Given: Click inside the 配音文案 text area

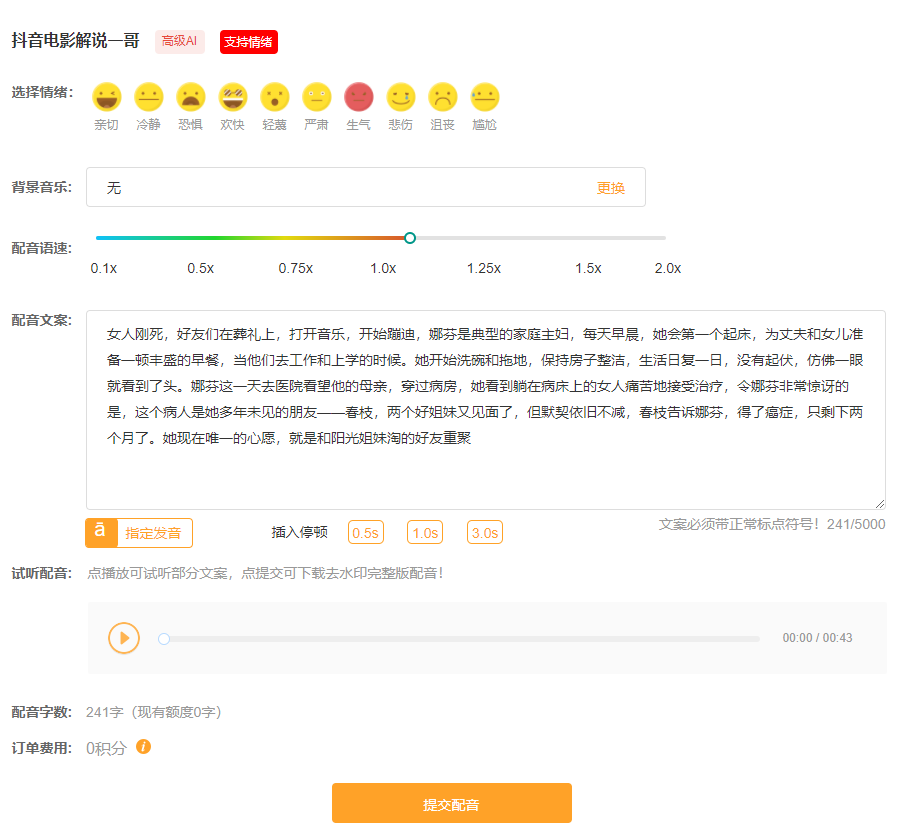Looking at the screenshot, I should pyautogui.click(x=486, y=410).
